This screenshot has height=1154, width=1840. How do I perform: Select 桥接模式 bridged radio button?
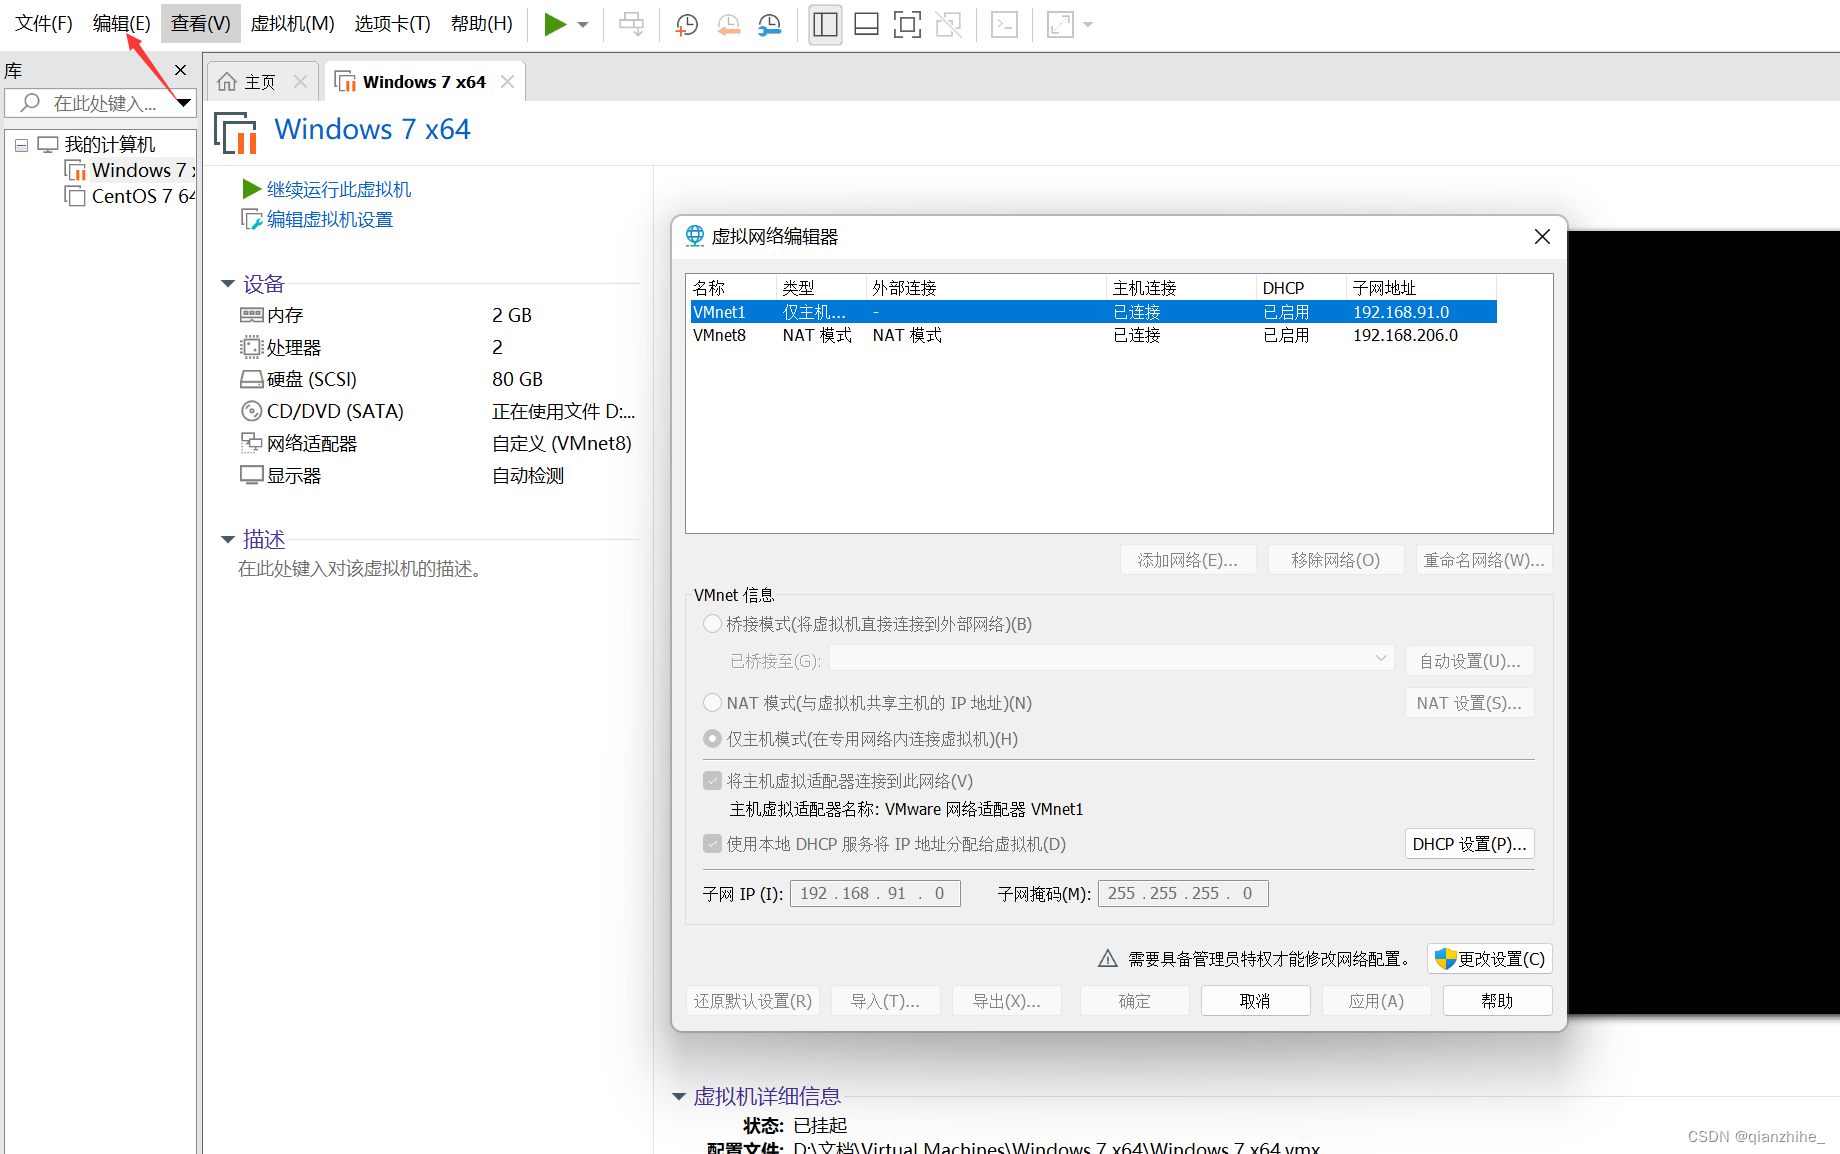(x=712, y=624)
